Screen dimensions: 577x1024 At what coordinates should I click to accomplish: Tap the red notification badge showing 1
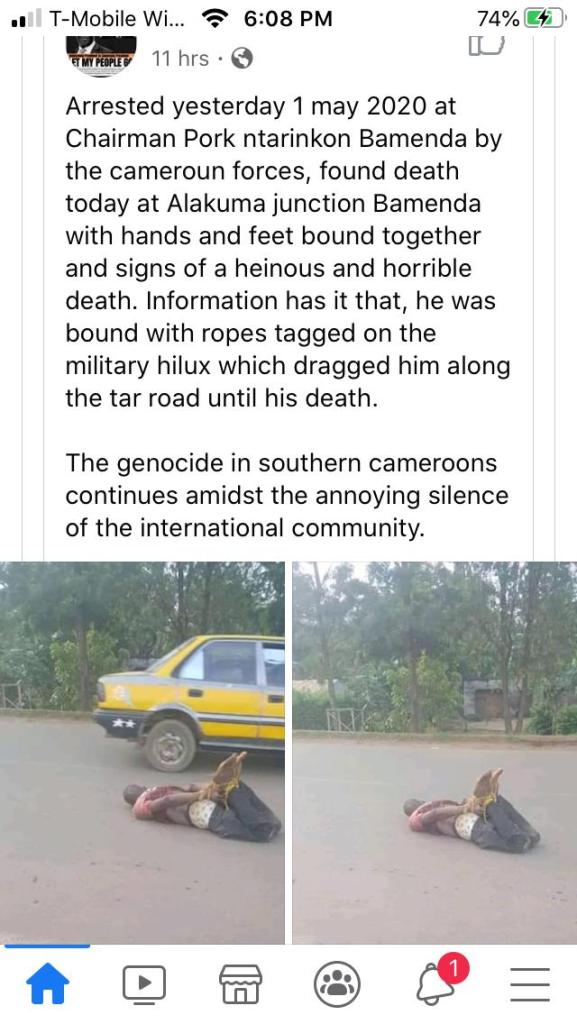click(x=454, y=969)
